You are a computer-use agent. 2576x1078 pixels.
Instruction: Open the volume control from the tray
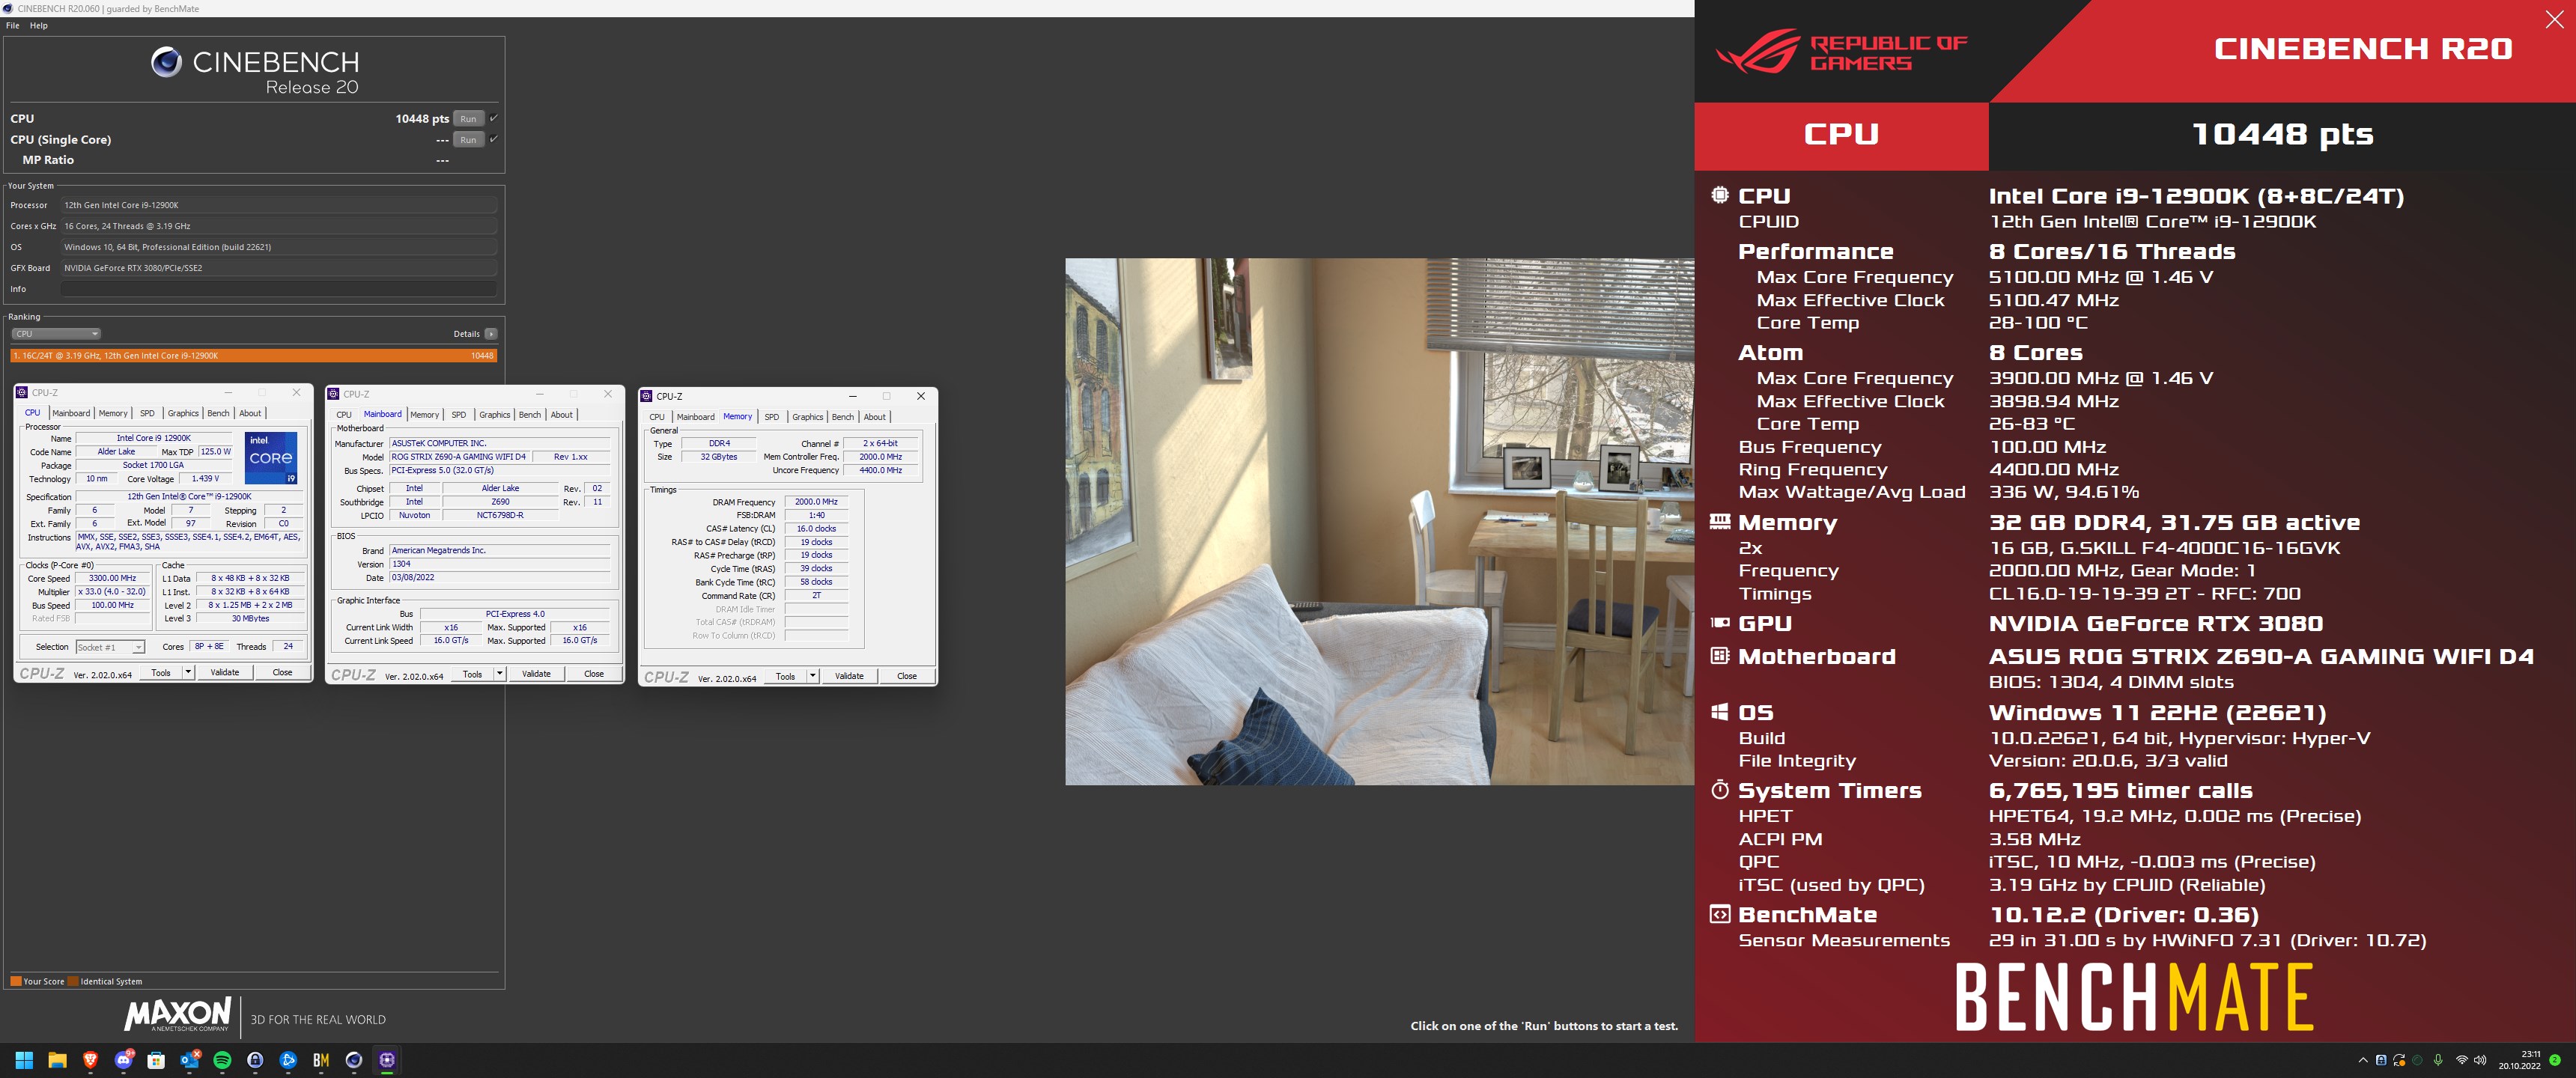pyautogui.click(x=2480, y=1060)
